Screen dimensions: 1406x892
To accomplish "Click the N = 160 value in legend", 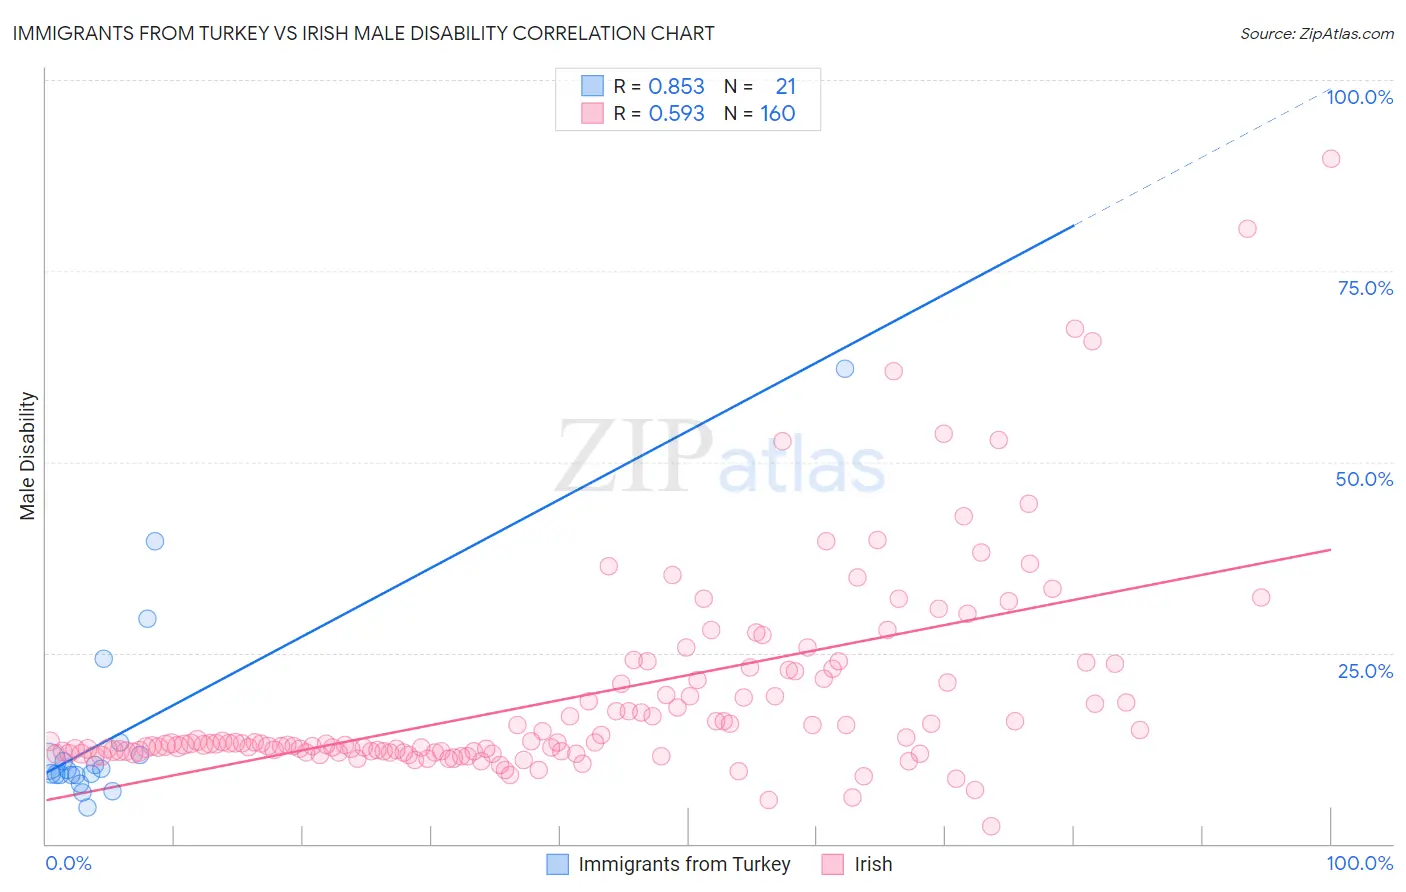I will pos(760,113).
